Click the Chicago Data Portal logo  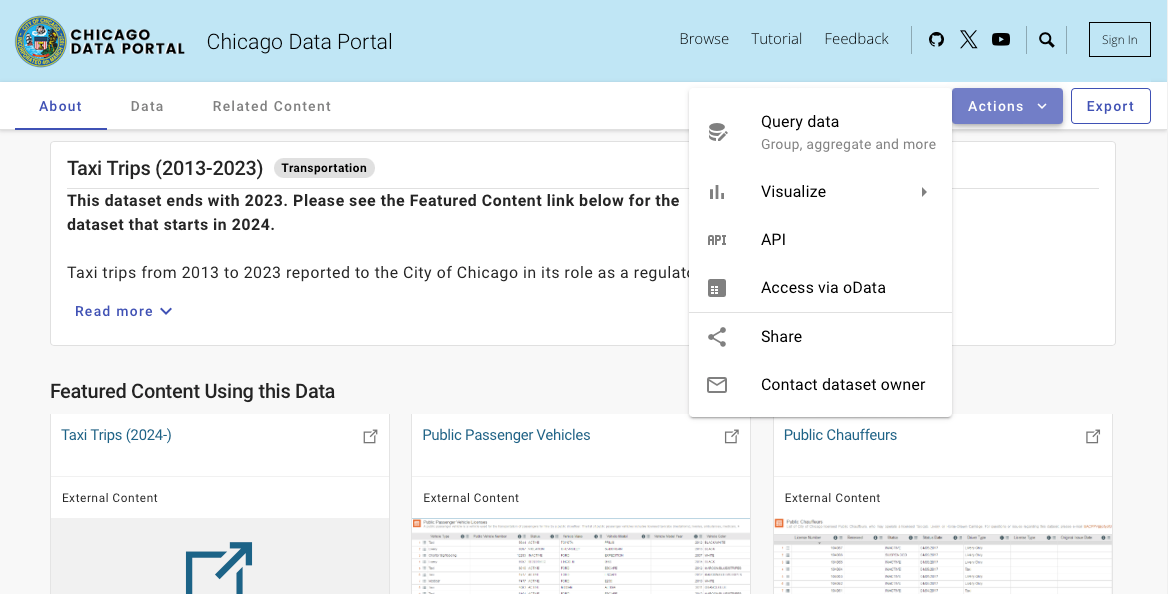click(x=100, y=41)
